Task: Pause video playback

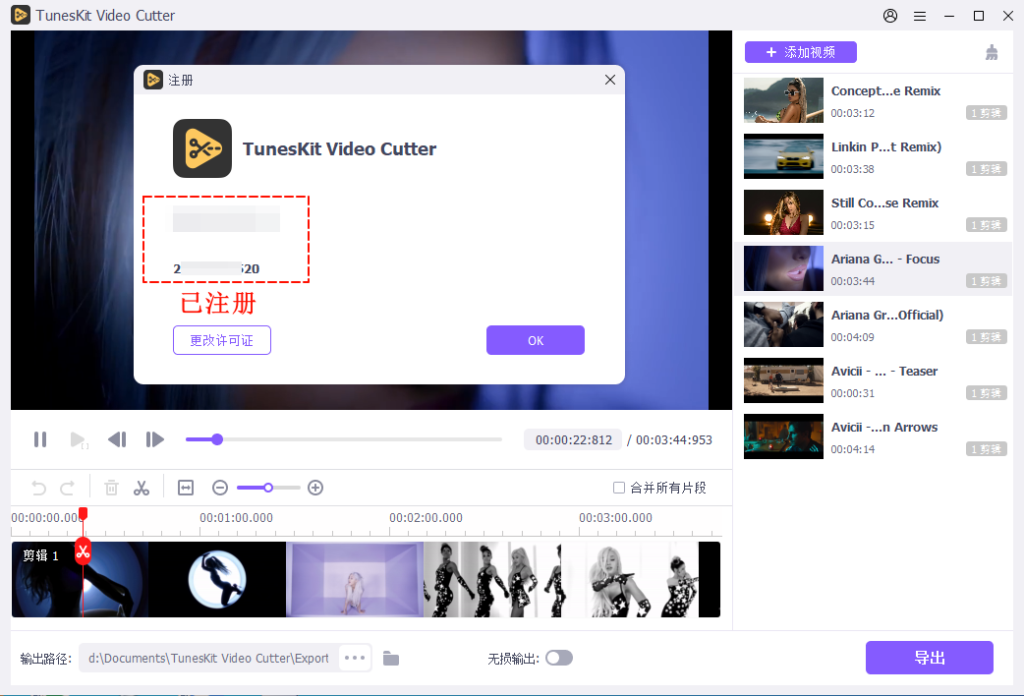Action: (40, 439)
